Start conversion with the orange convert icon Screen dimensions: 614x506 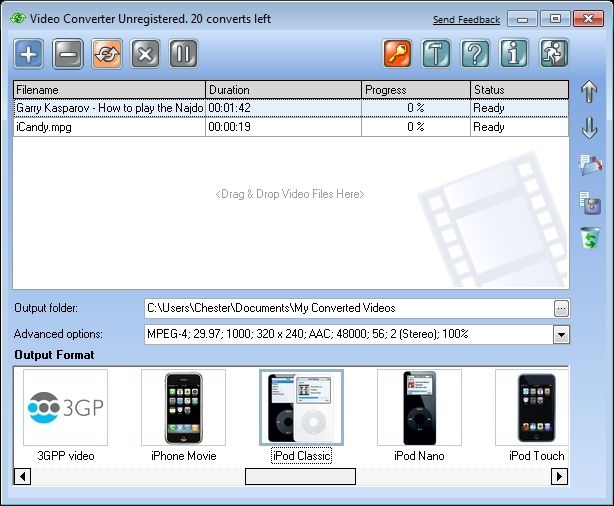coord(107,54)
